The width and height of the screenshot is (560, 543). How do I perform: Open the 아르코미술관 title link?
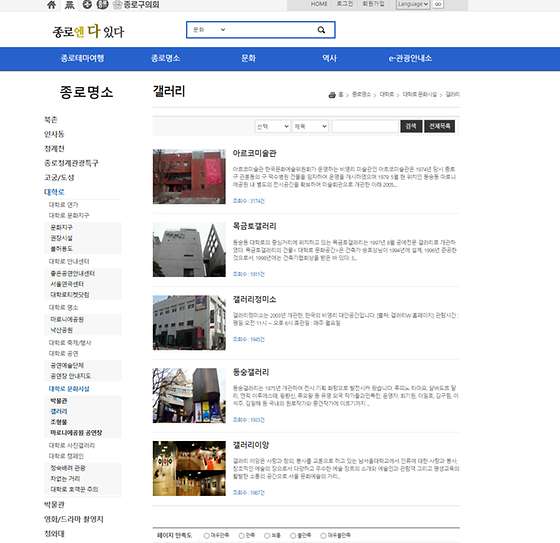(255, 153)
